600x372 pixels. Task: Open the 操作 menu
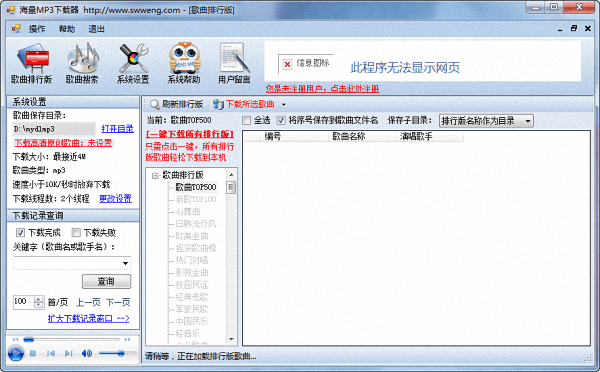[x=37, y=29]
